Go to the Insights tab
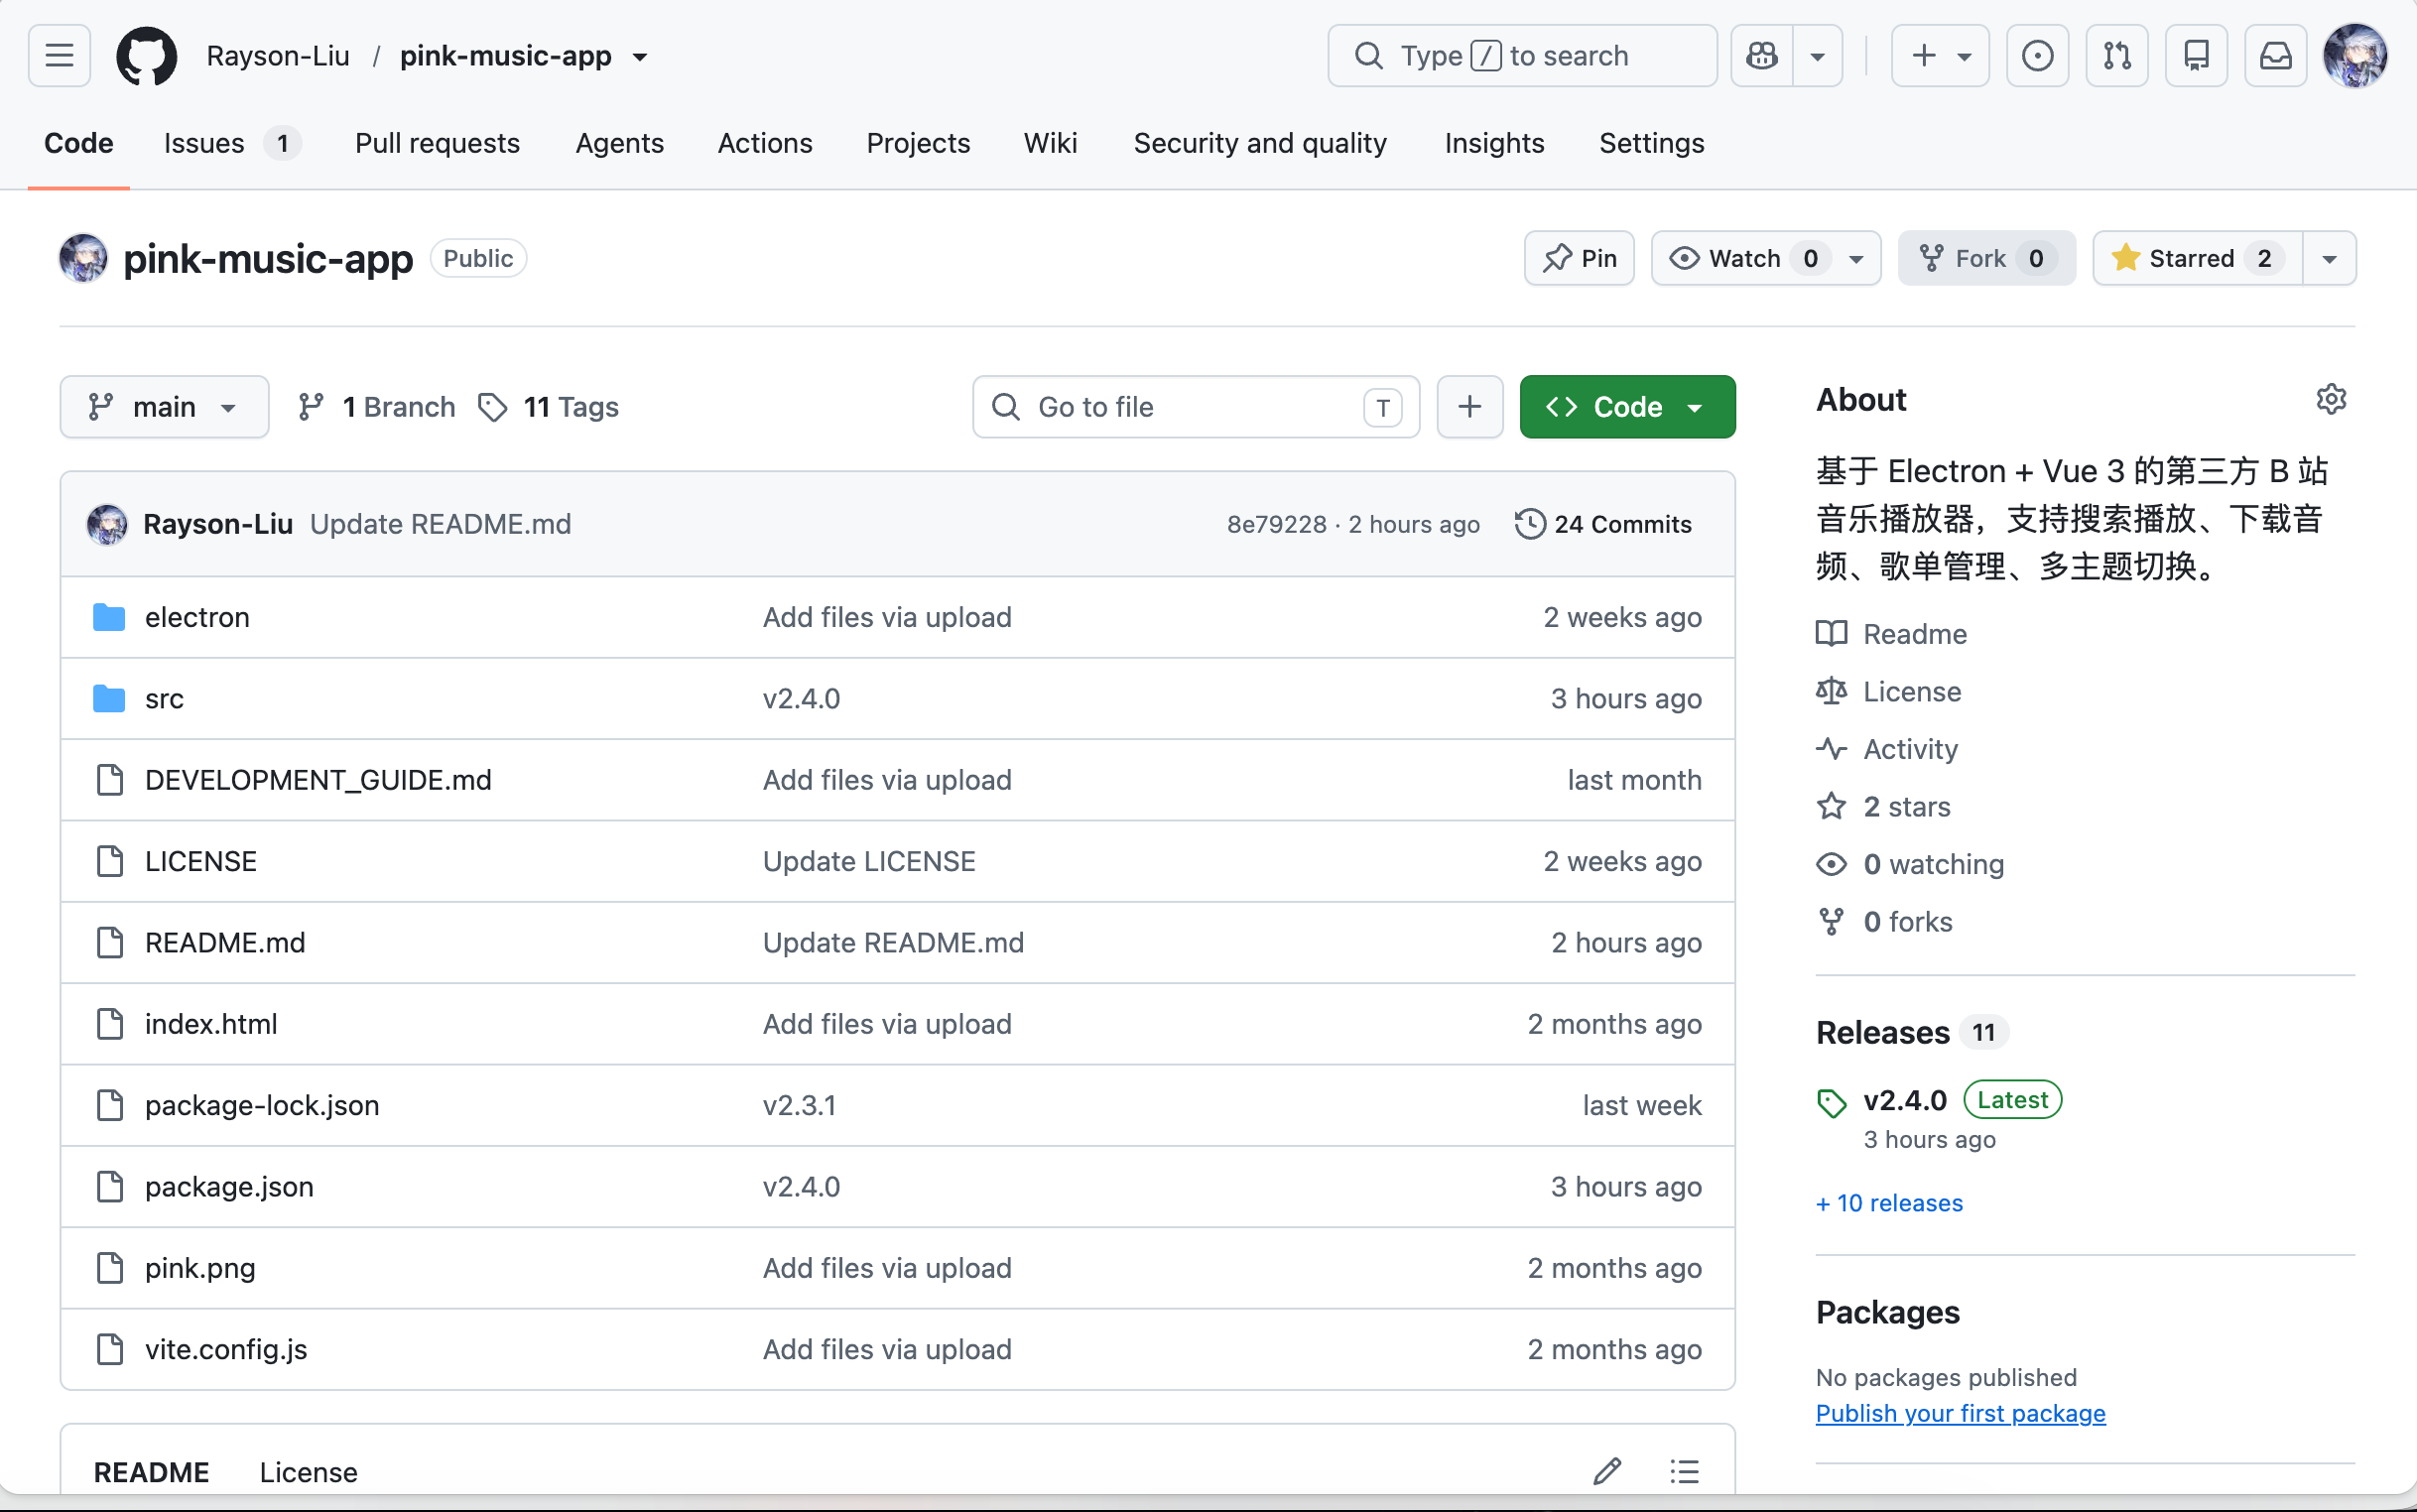This screenshot has height=1512, width=2417. click(1494, 143)
